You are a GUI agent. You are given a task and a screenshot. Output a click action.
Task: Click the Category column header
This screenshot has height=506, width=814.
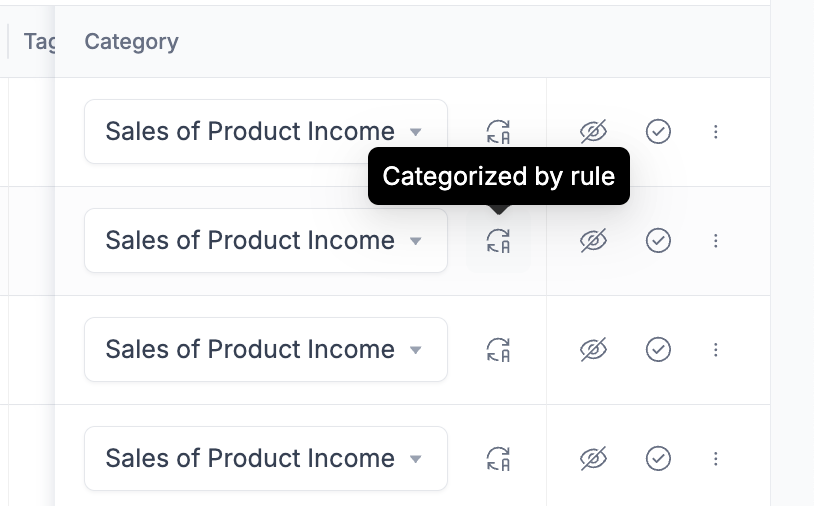(132, 42)
